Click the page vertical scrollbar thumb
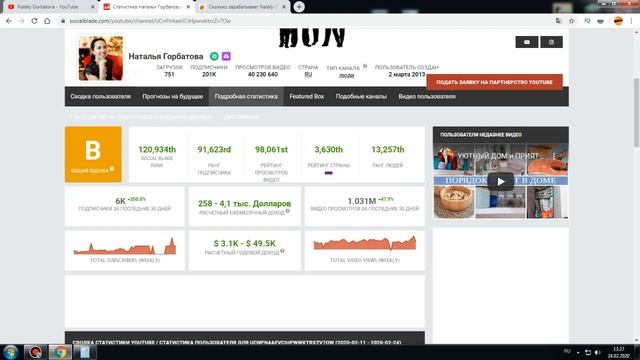The image size is (640, 360). click(636, 112)
